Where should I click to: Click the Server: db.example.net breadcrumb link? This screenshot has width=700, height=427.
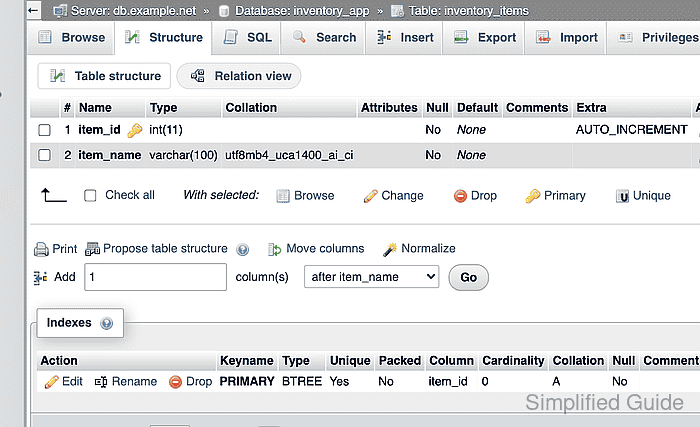pyautogui.click(x=133, y=11)
